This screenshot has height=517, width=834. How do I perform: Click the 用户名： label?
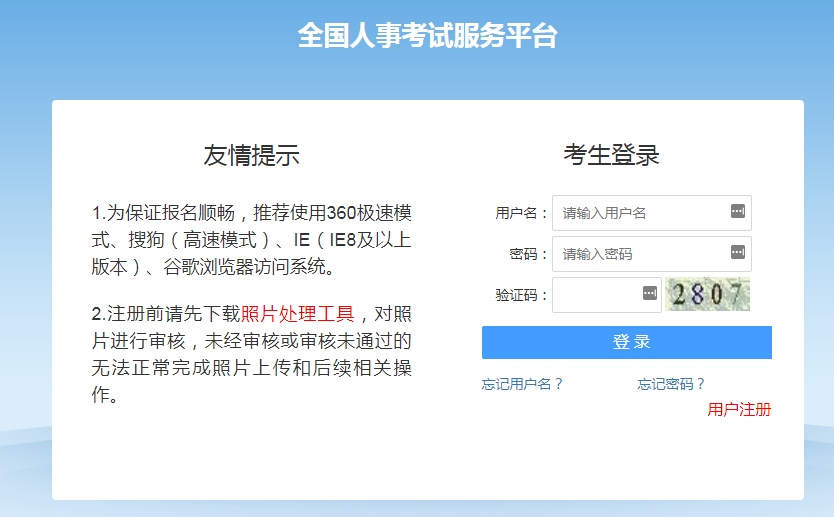521,213
